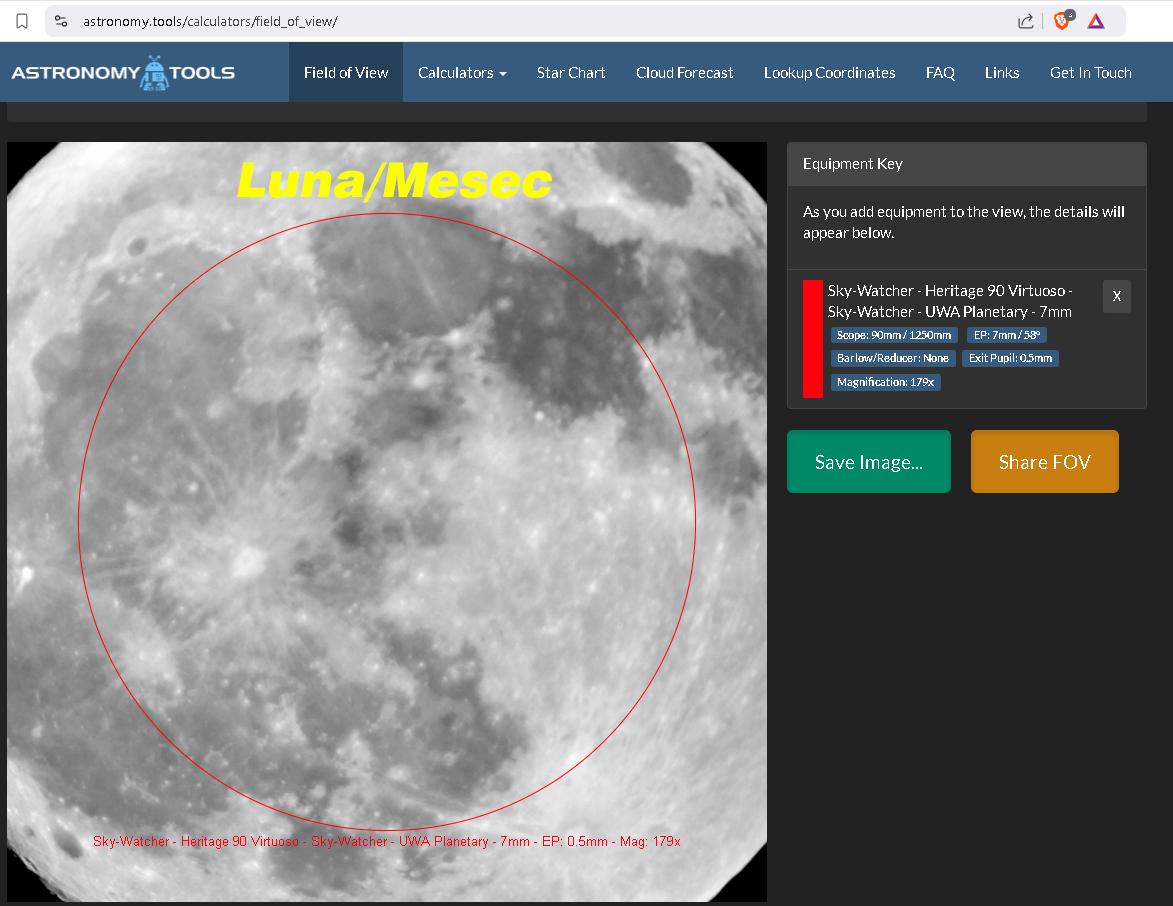Remove equipment with the X button
The width and height of the screenshot is (1173, 906).
pyautogui.click(x=1117, y=297)
